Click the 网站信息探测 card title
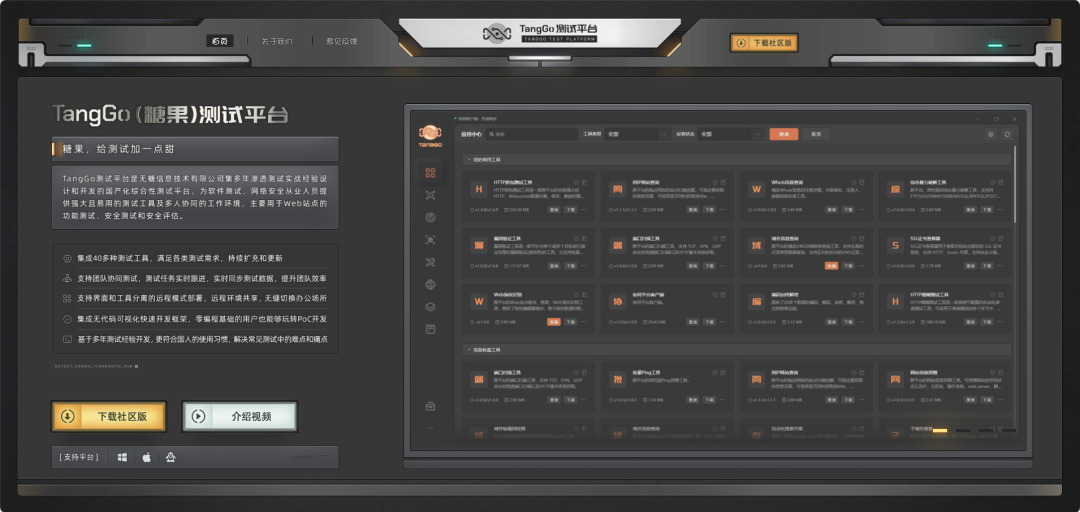The width and height of the screenshot is (1080, 512). [x=924, y=371]
